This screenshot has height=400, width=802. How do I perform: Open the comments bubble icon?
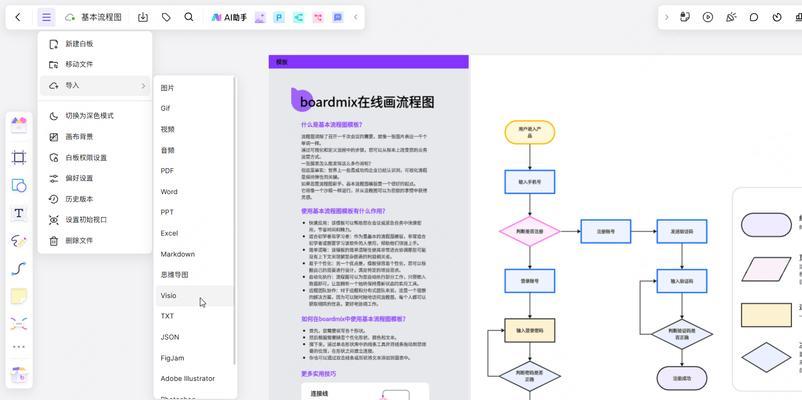(754, 17)
